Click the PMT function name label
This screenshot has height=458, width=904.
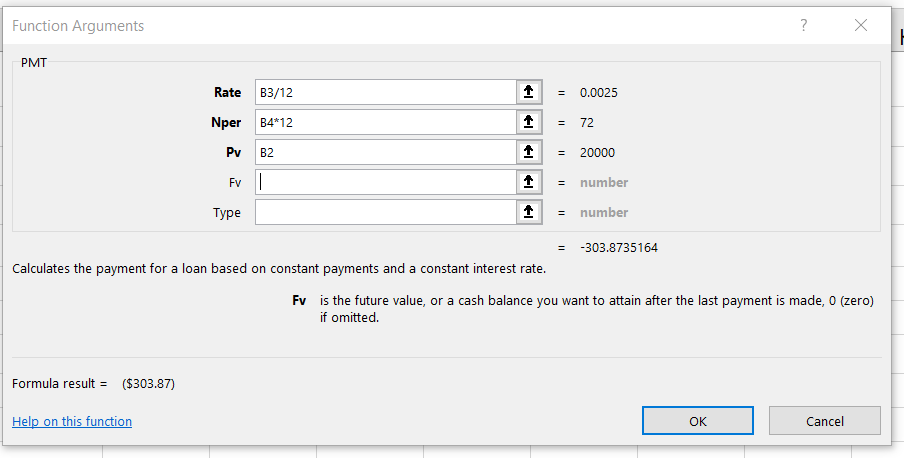pos(34,62)
